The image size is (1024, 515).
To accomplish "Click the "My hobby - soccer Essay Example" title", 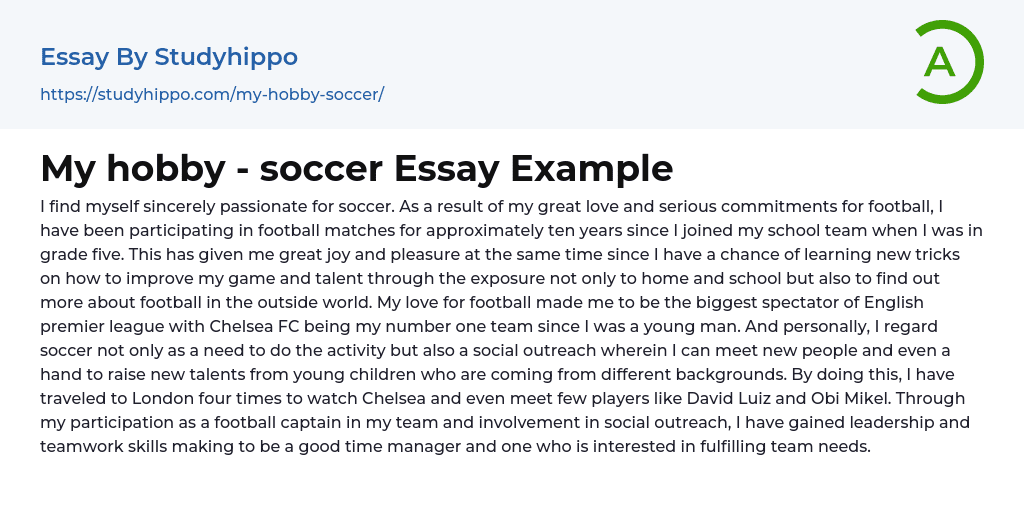I will point(356,168).
